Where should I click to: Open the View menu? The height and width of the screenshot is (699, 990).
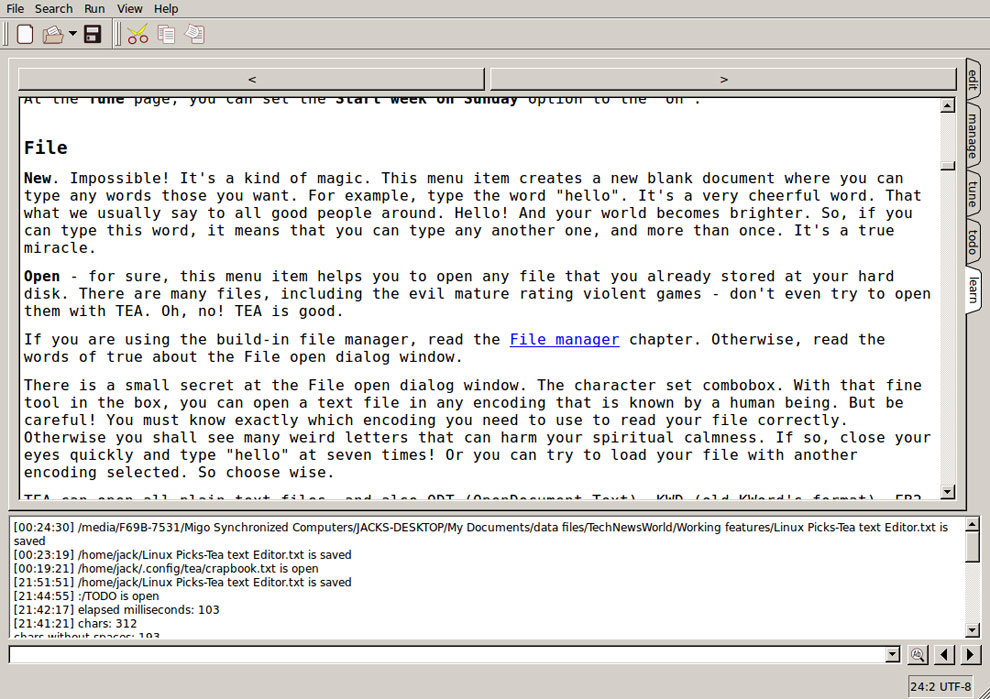tap(129, 9)
